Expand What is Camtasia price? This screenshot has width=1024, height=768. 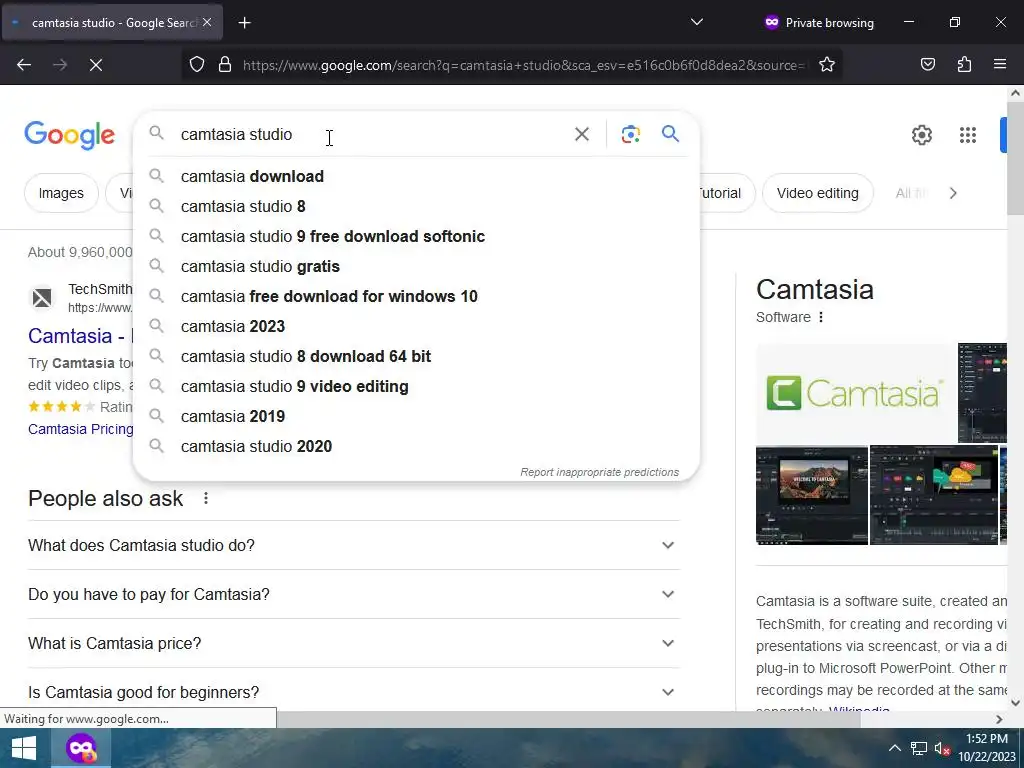[x=354, y=643]
